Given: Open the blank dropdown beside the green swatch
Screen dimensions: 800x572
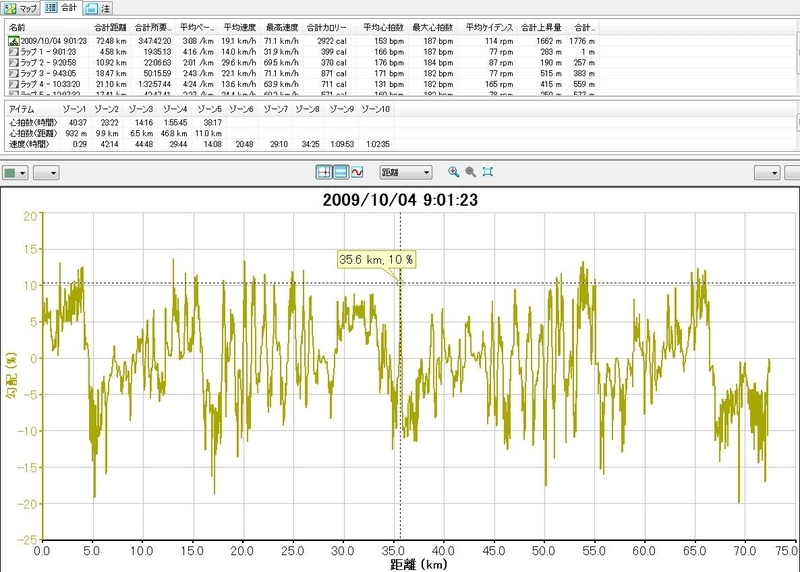Looking at the screenshot, I should pyautogui.click(x=46, y=173).
